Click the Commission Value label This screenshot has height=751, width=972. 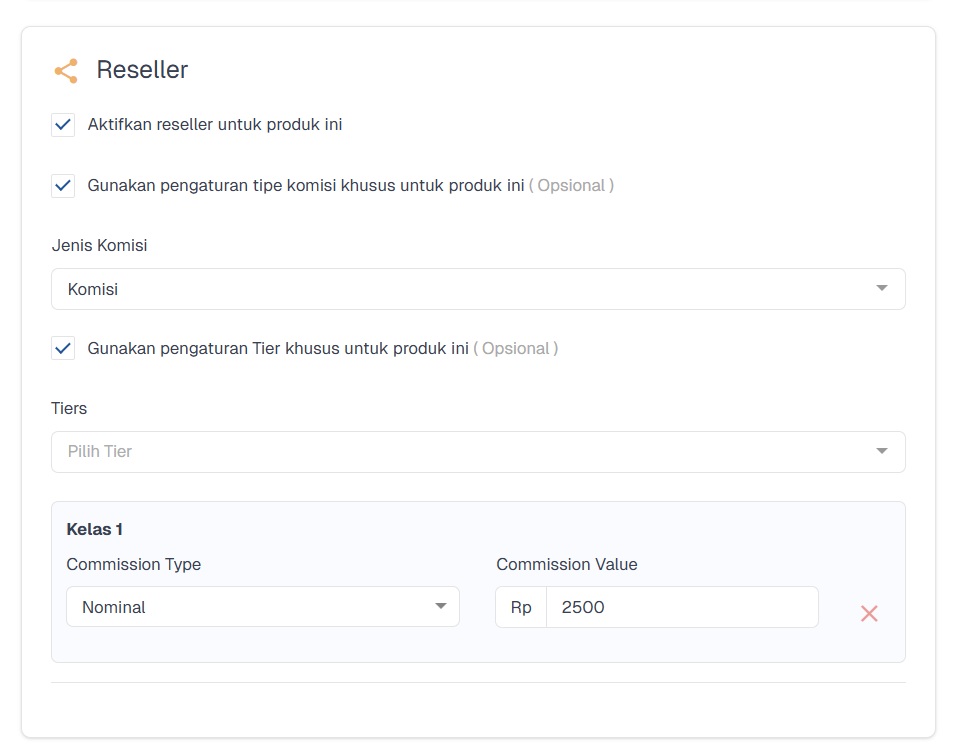567,564
